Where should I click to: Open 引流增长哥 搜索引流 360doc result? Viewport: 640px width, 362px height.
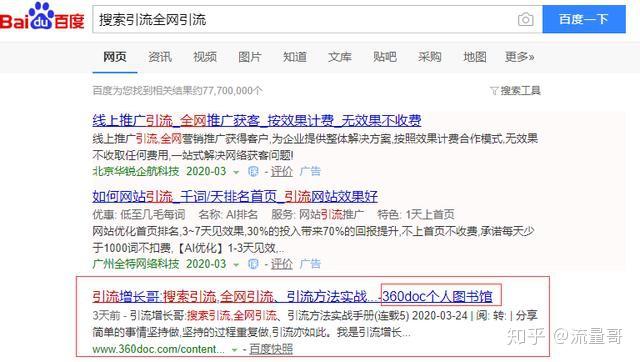tap(292, 297)
